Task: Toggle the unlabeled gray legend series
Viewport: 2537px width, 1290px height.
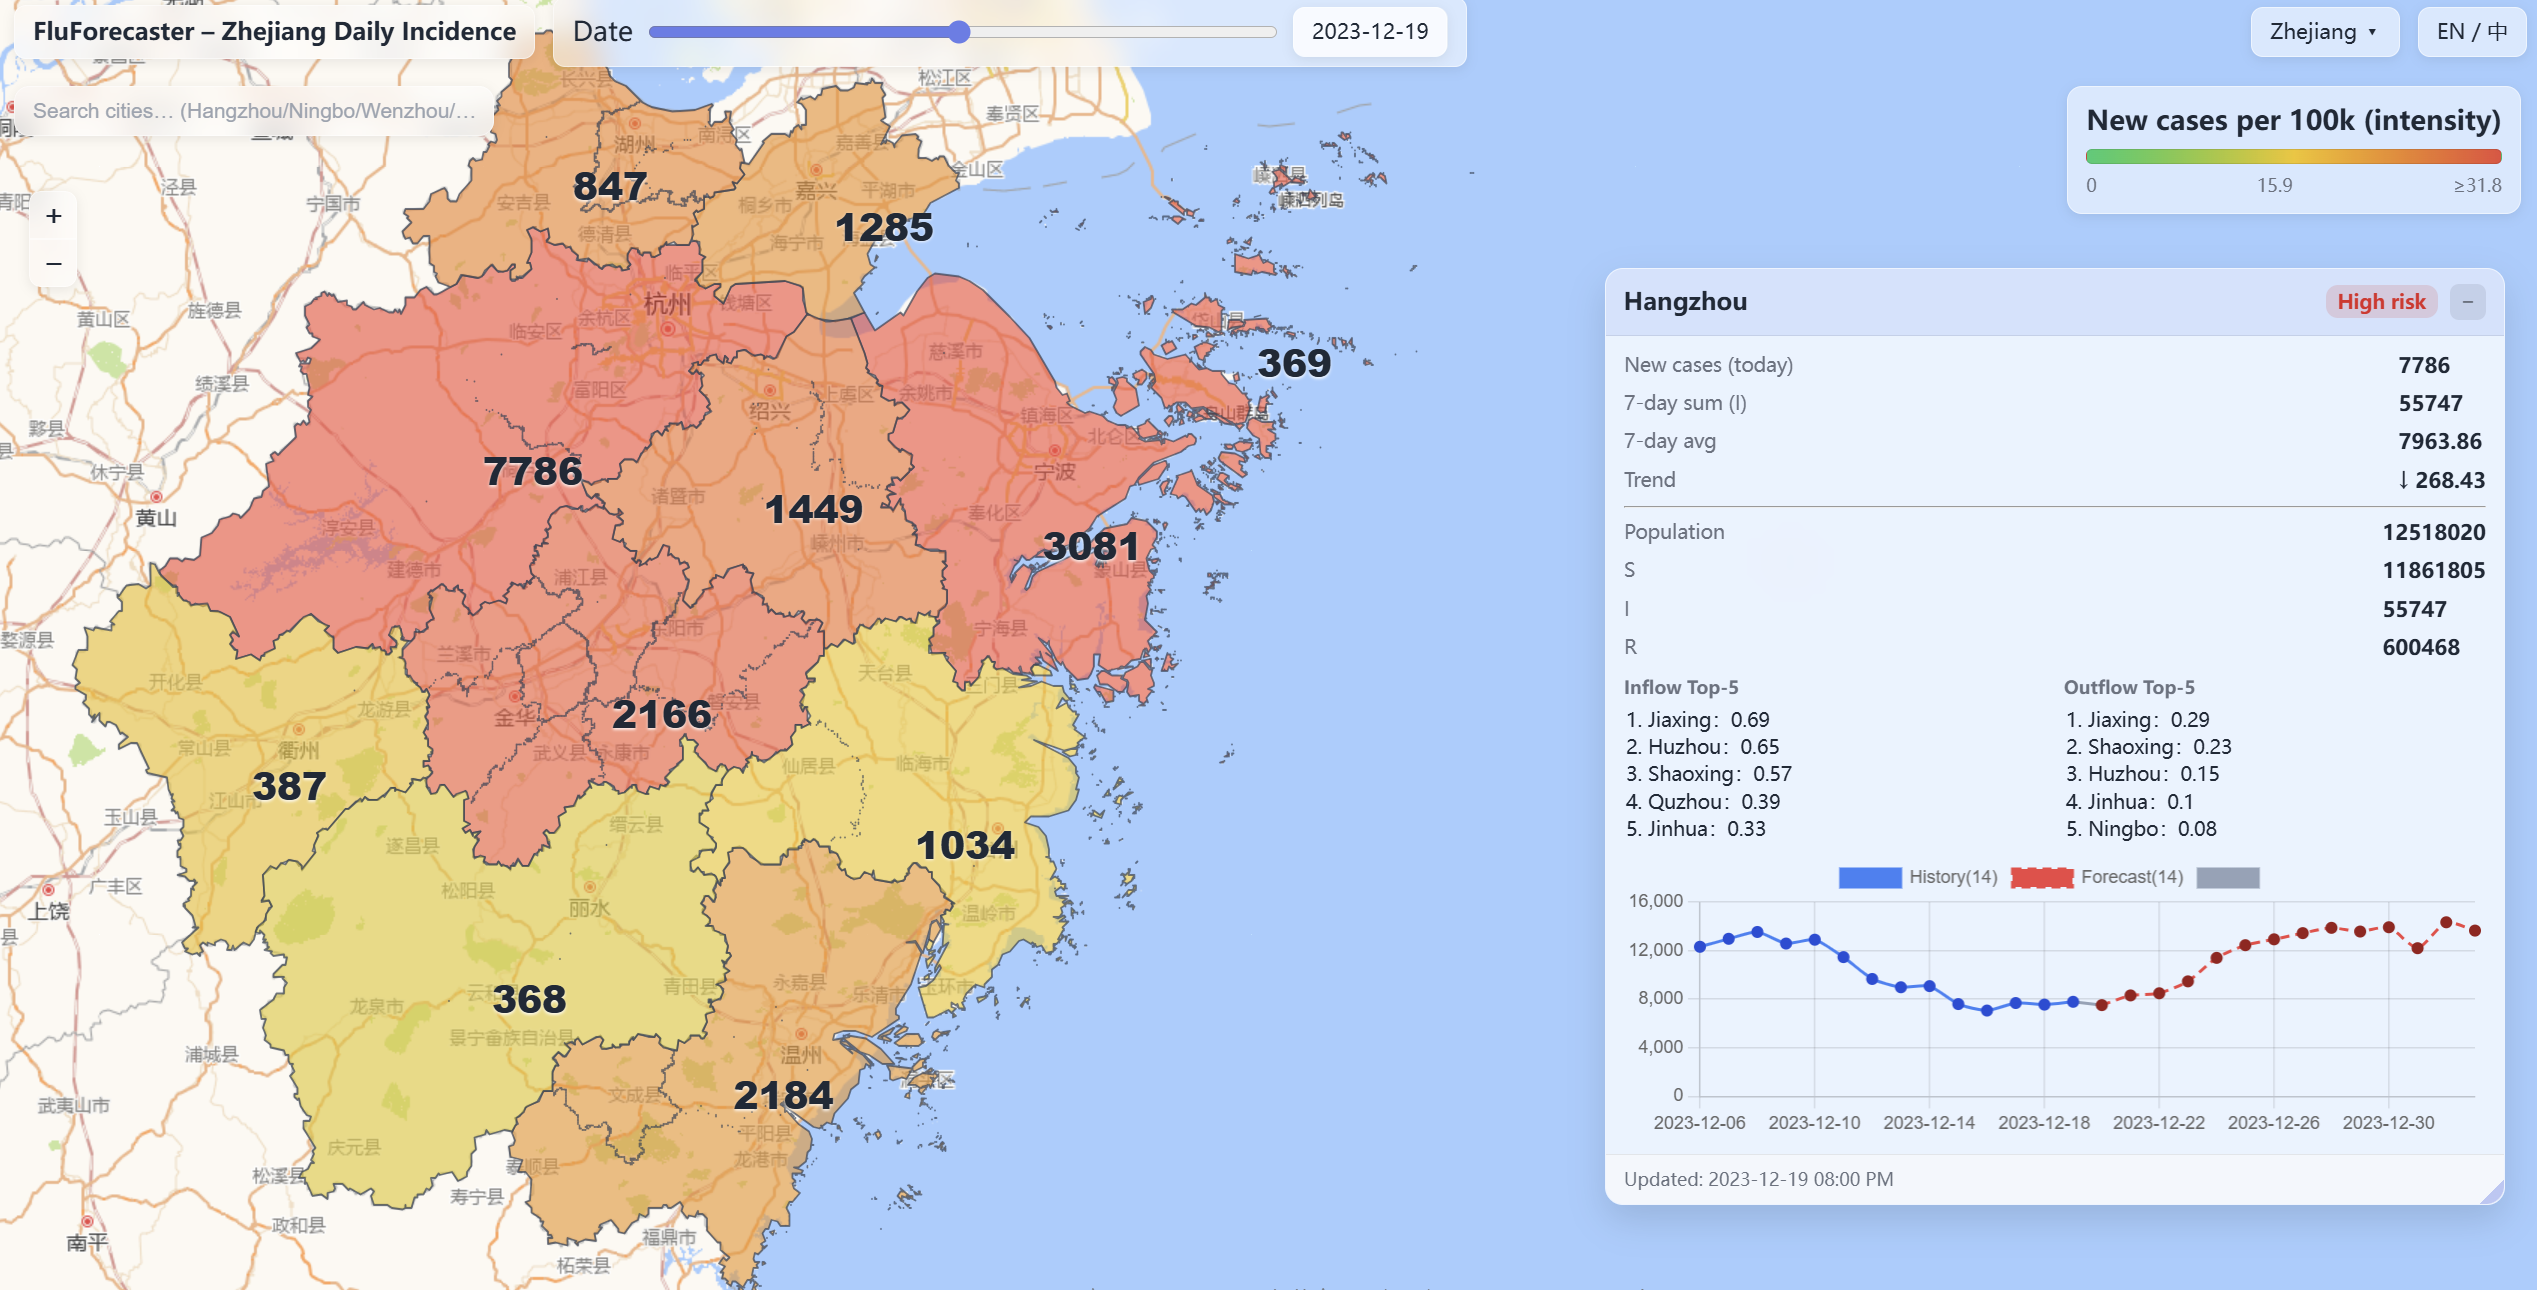Action: 2228,877
